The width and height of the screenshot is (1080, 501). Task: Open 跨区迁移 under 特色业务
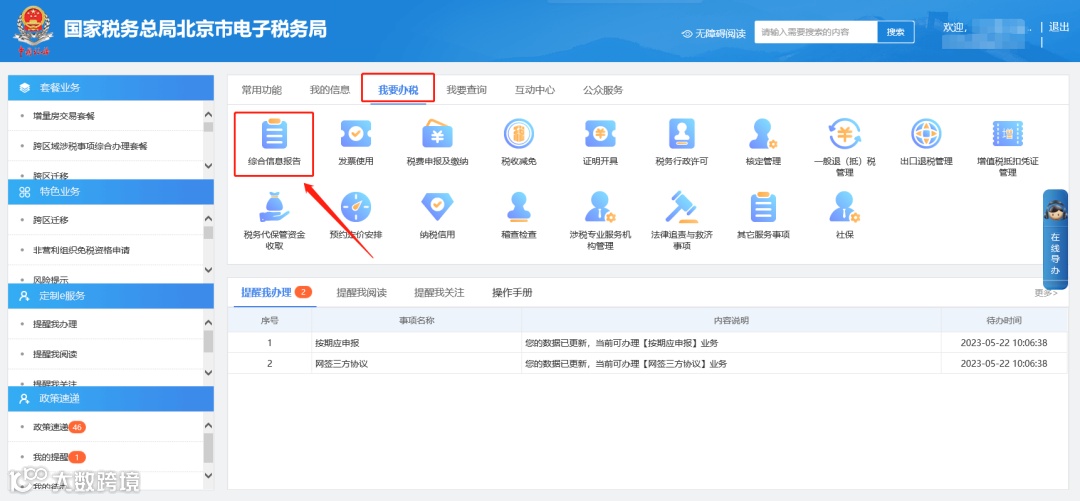(51, 220)
